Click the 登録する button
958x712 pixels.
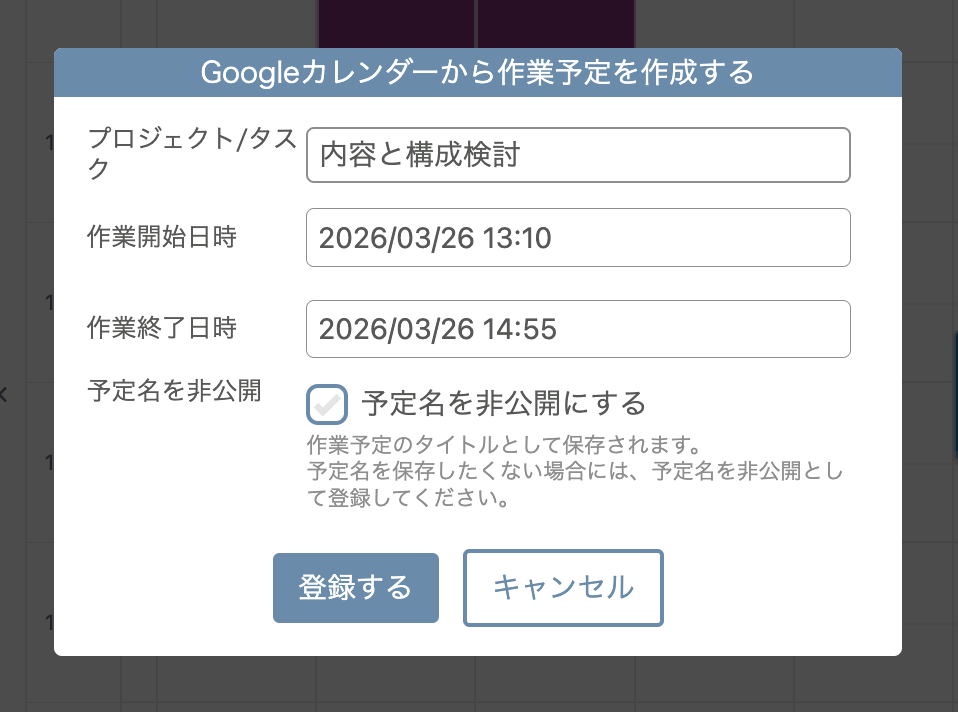click(x=355, y=588)
